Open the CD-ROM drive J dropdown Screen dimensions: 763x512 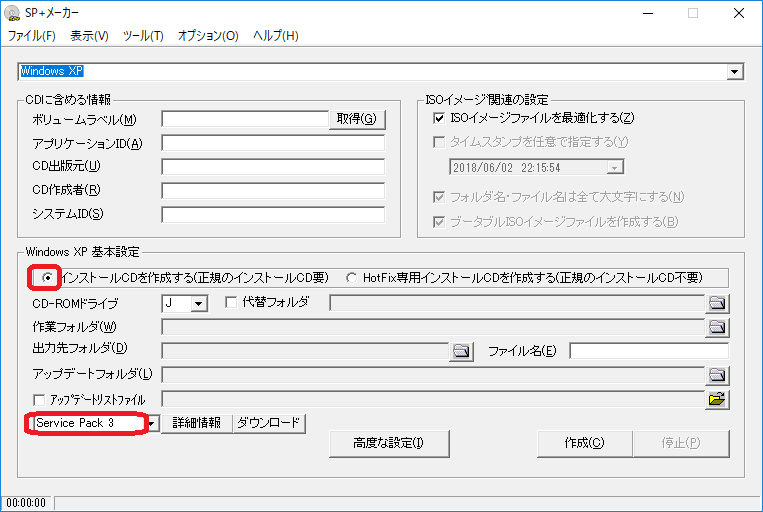(x=198, y=304)
